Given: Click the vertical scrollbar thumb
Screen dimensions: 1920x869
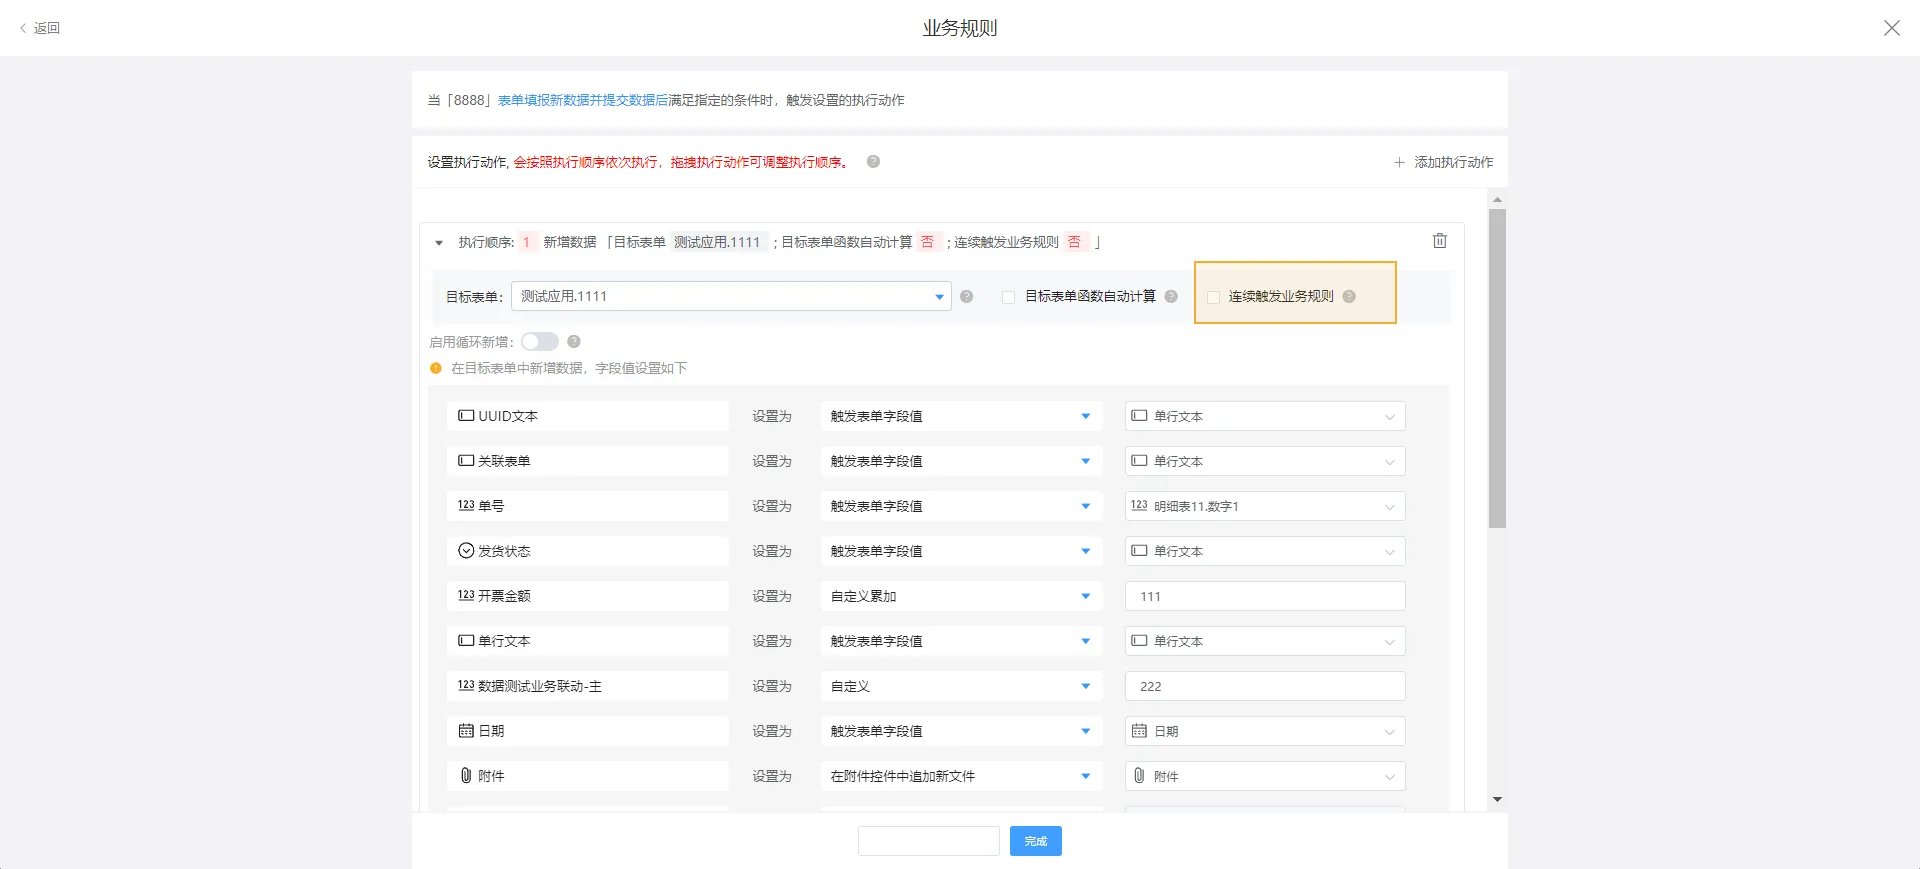Looking at the screenshot, I should pyautogui.click(x=1497, y=367).
